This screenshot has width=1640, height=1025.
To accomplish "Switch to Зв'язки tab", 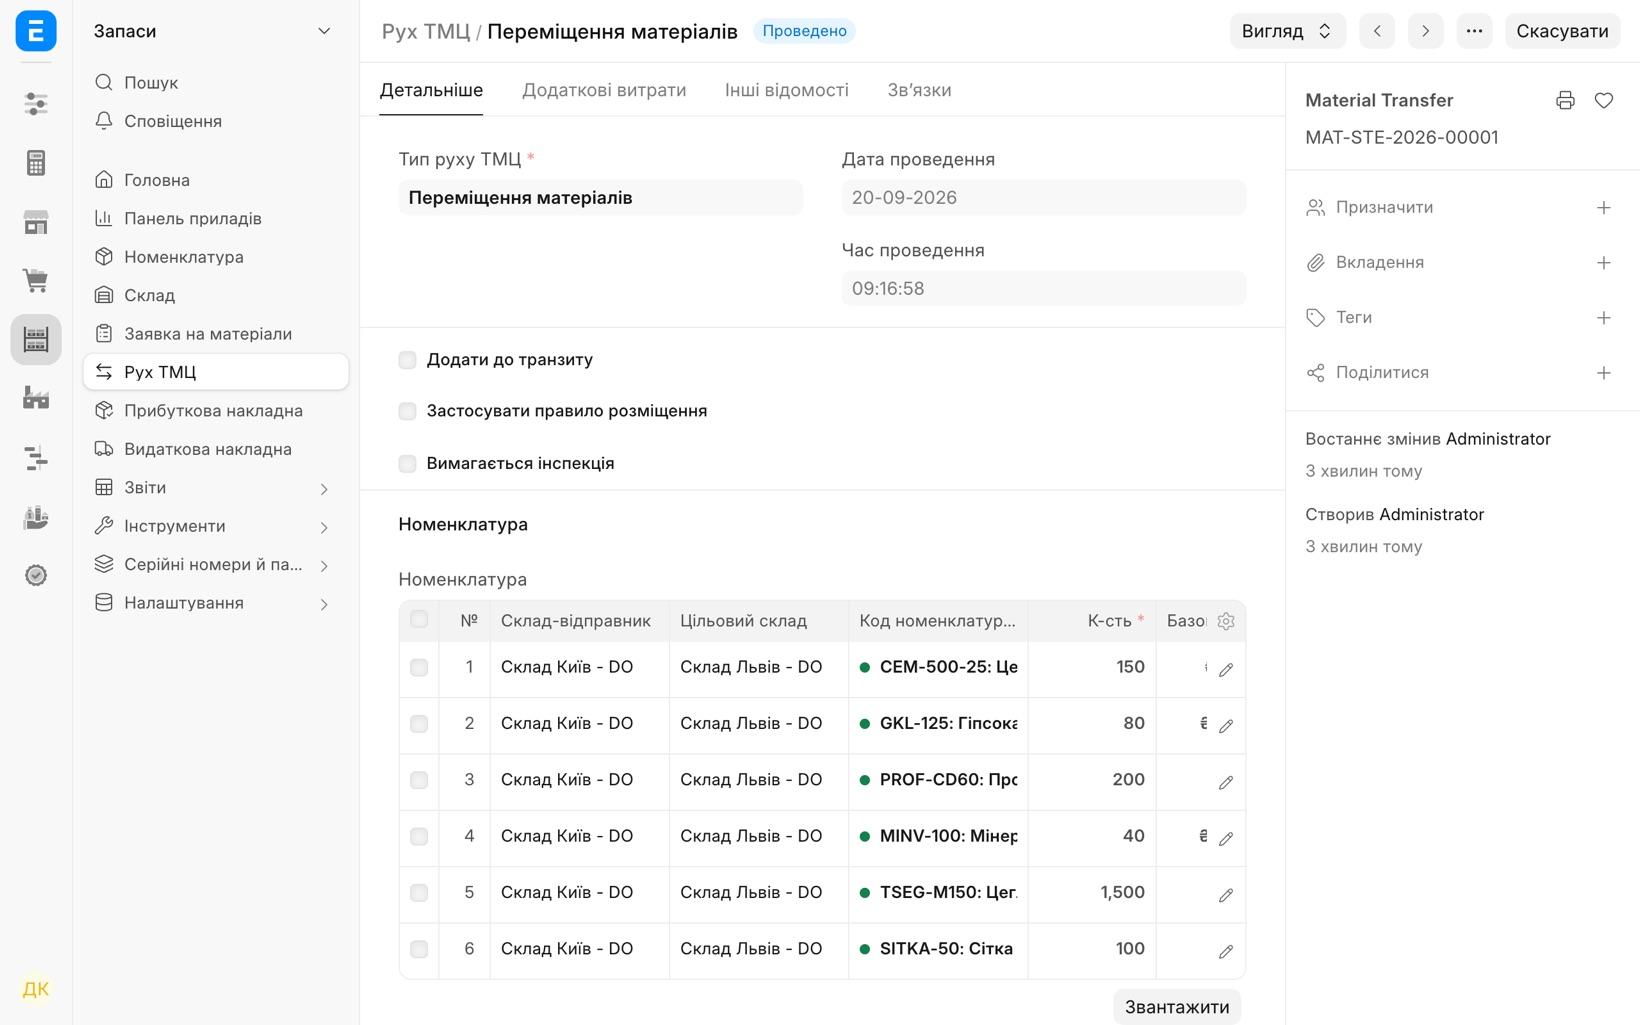I will (919, 90).
